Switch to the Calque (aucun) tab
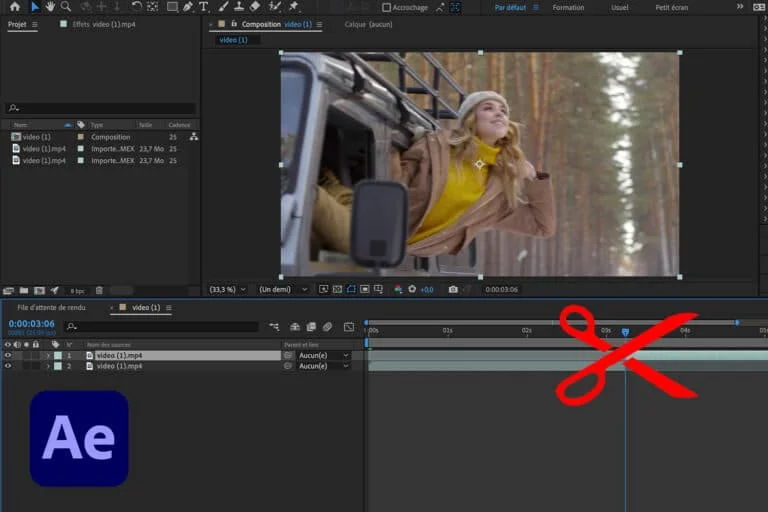 tap(368, 24)
